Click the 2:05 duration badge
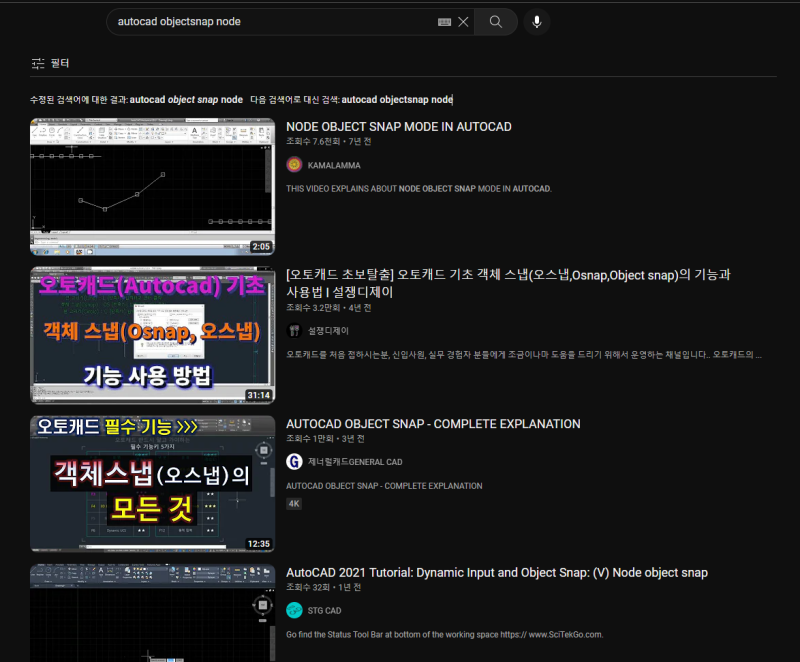The height and width of the screenshot is (662, 800). pos(261,246)
